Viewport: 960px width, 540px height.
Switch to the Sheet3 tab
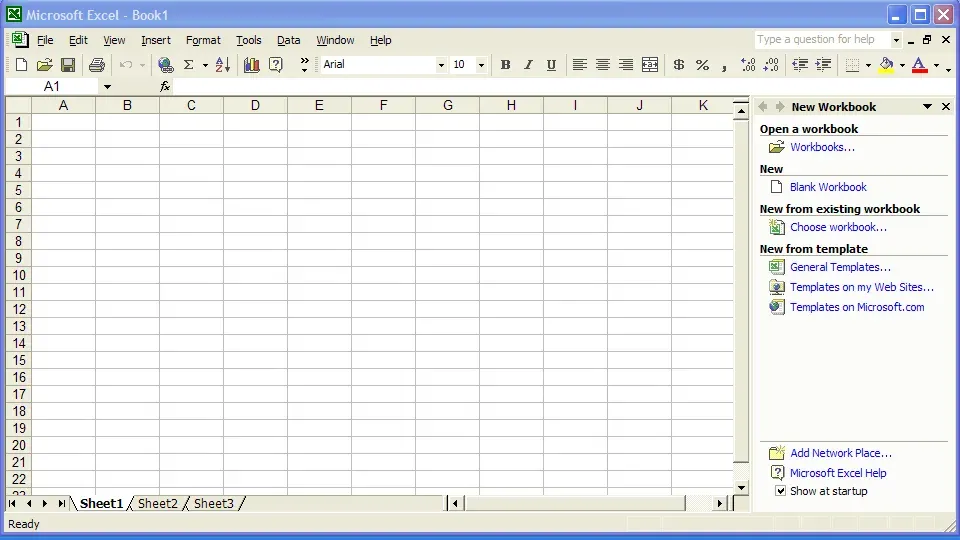coord(214,503)
